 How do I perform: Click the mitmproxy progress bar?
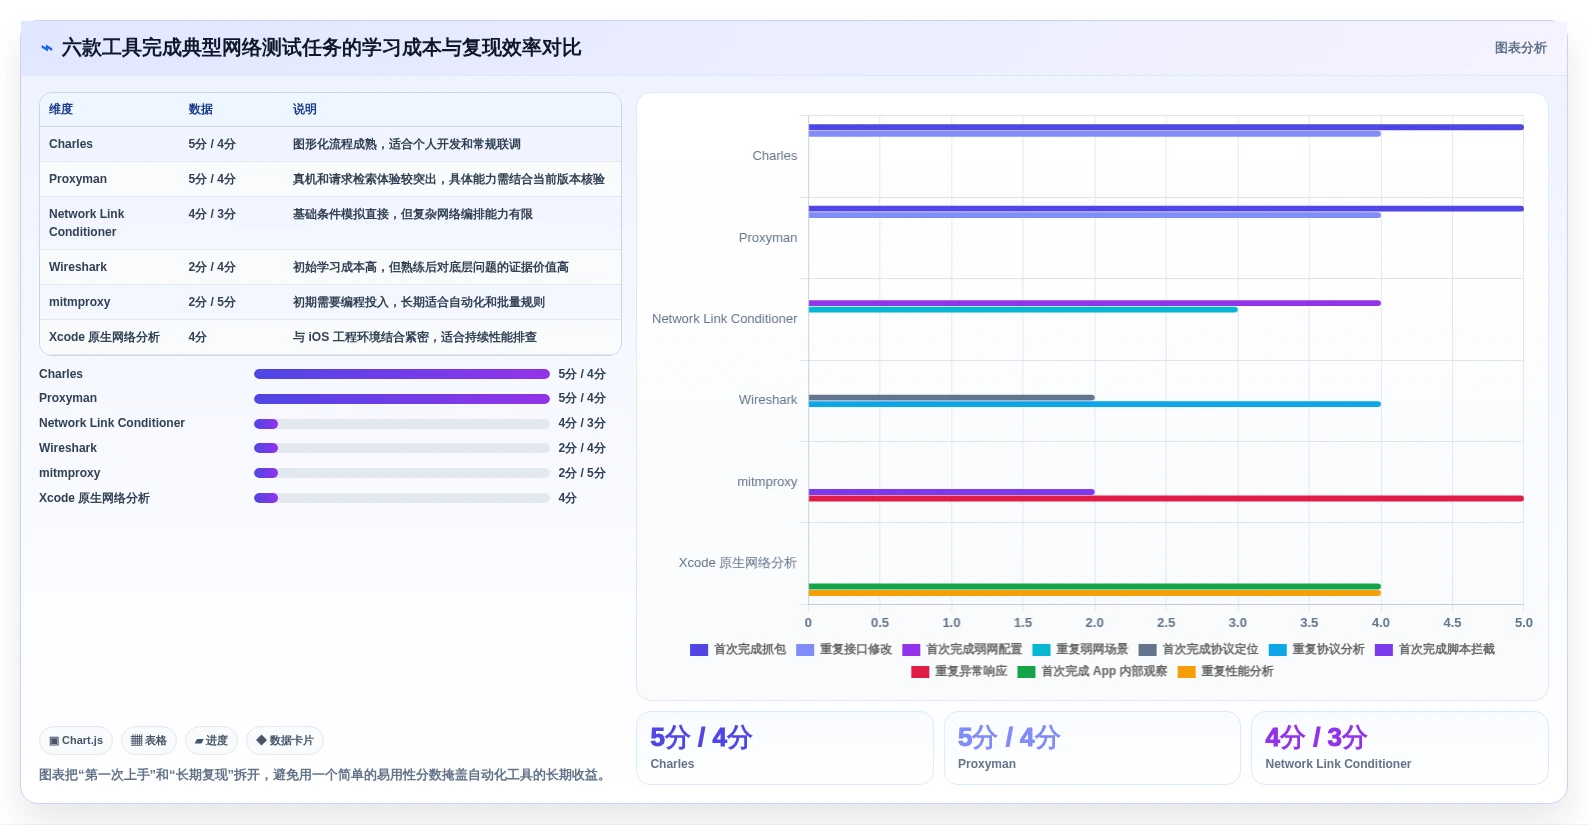[402, 473]
